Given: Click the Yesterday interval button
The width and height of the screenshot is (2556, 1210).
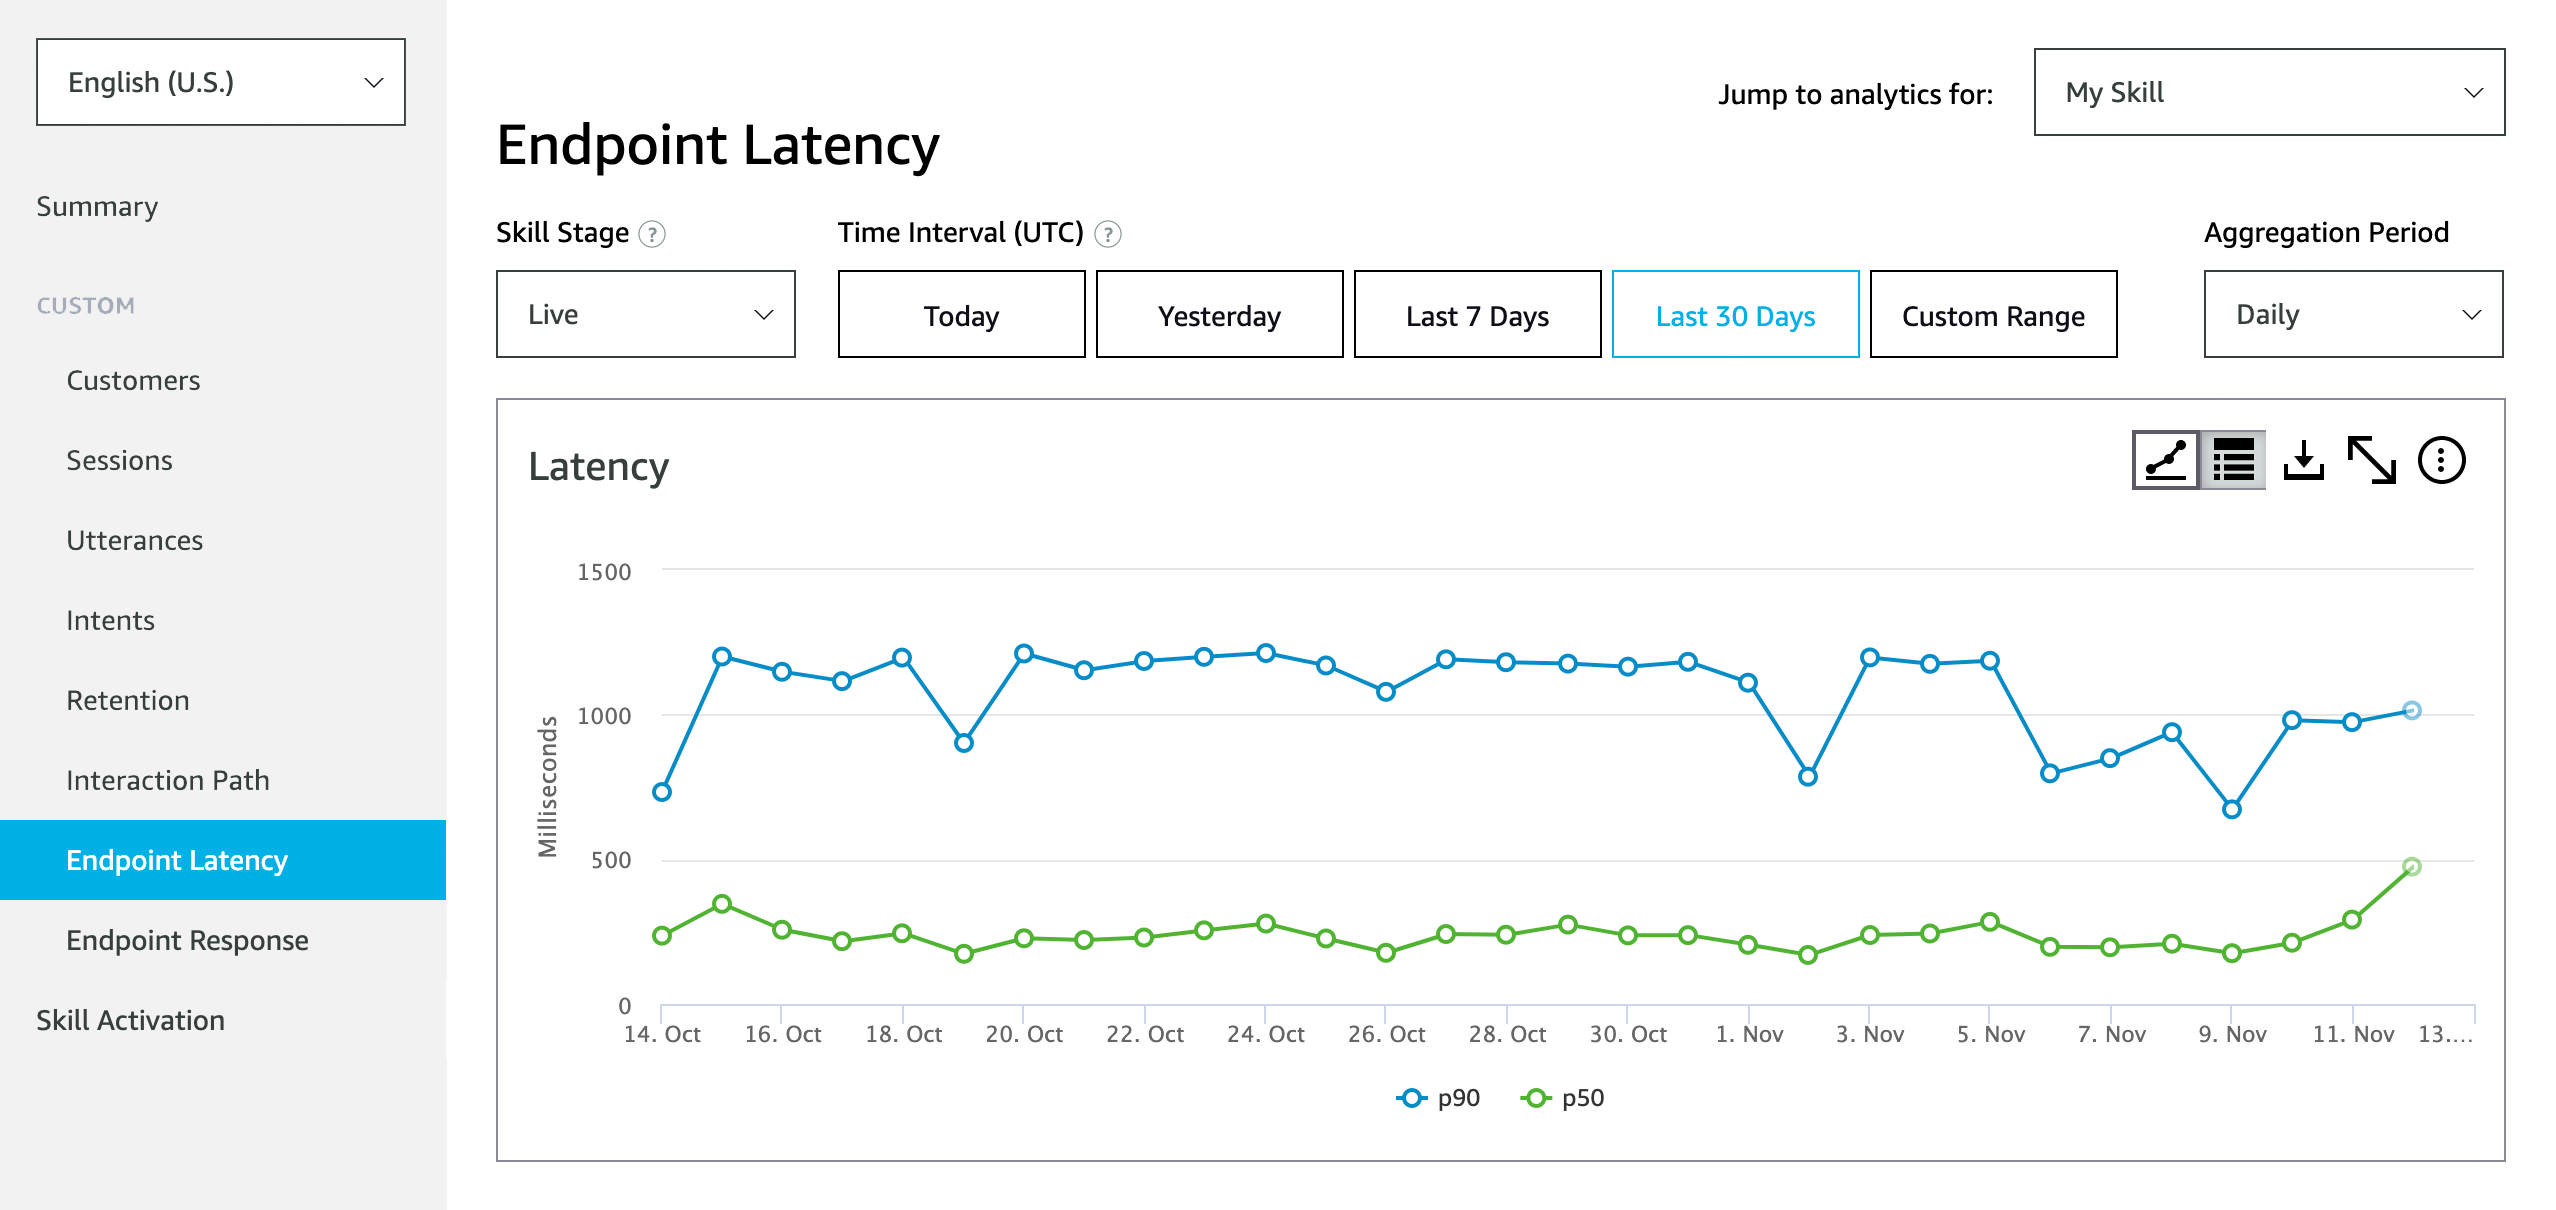Looking at the screenshot, I should click(x=1219, y=315).
